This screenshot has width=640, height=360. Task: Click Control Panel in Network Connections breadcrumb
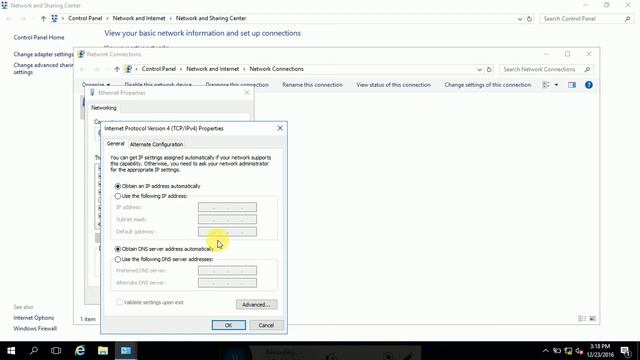[159, 69]
